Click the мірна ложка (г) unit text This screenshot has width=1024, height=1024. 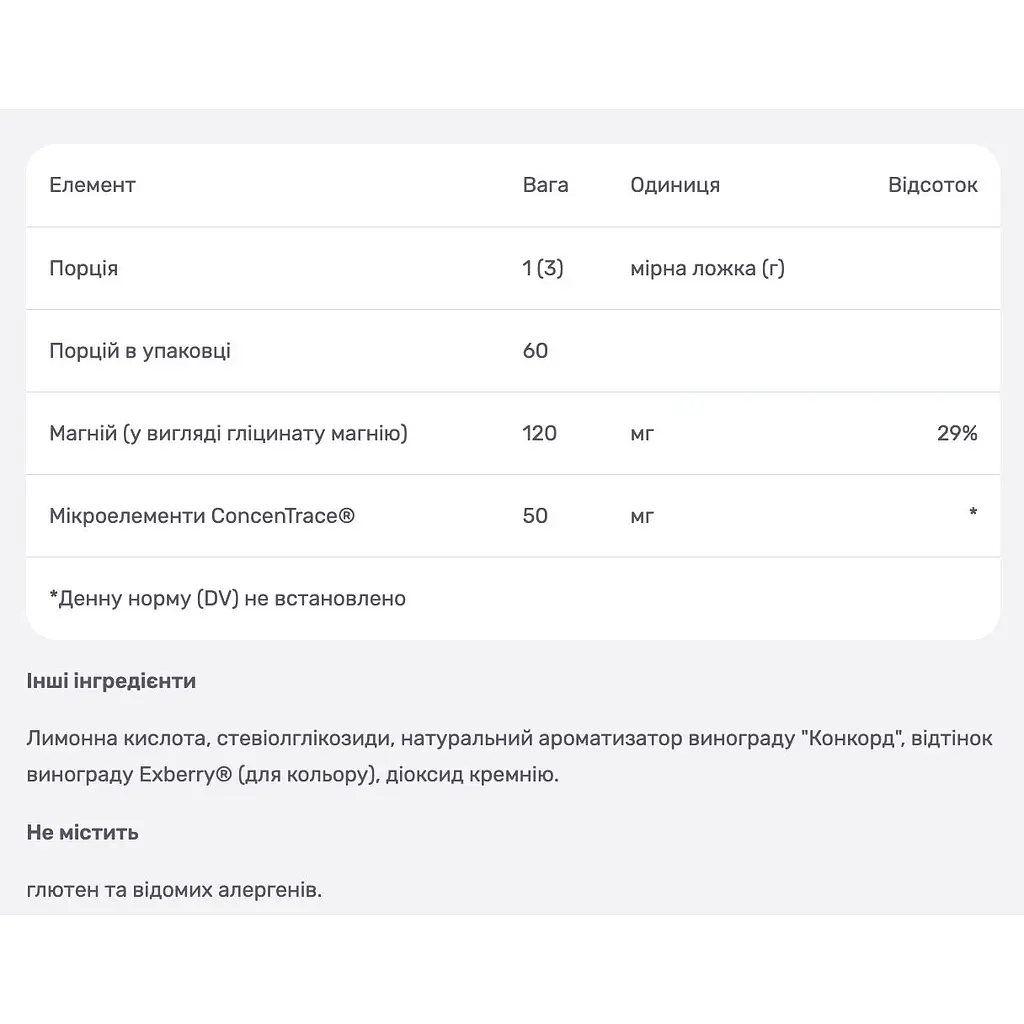coord(707,268)
